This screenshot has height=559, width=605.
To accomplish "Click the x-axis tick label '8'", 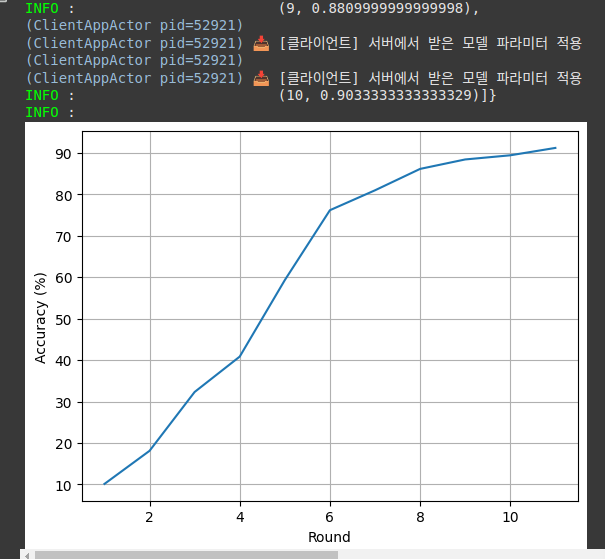I will (420, 517).
